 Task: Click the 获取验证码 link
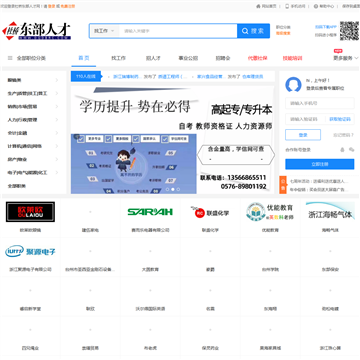[x=340, y=119]
